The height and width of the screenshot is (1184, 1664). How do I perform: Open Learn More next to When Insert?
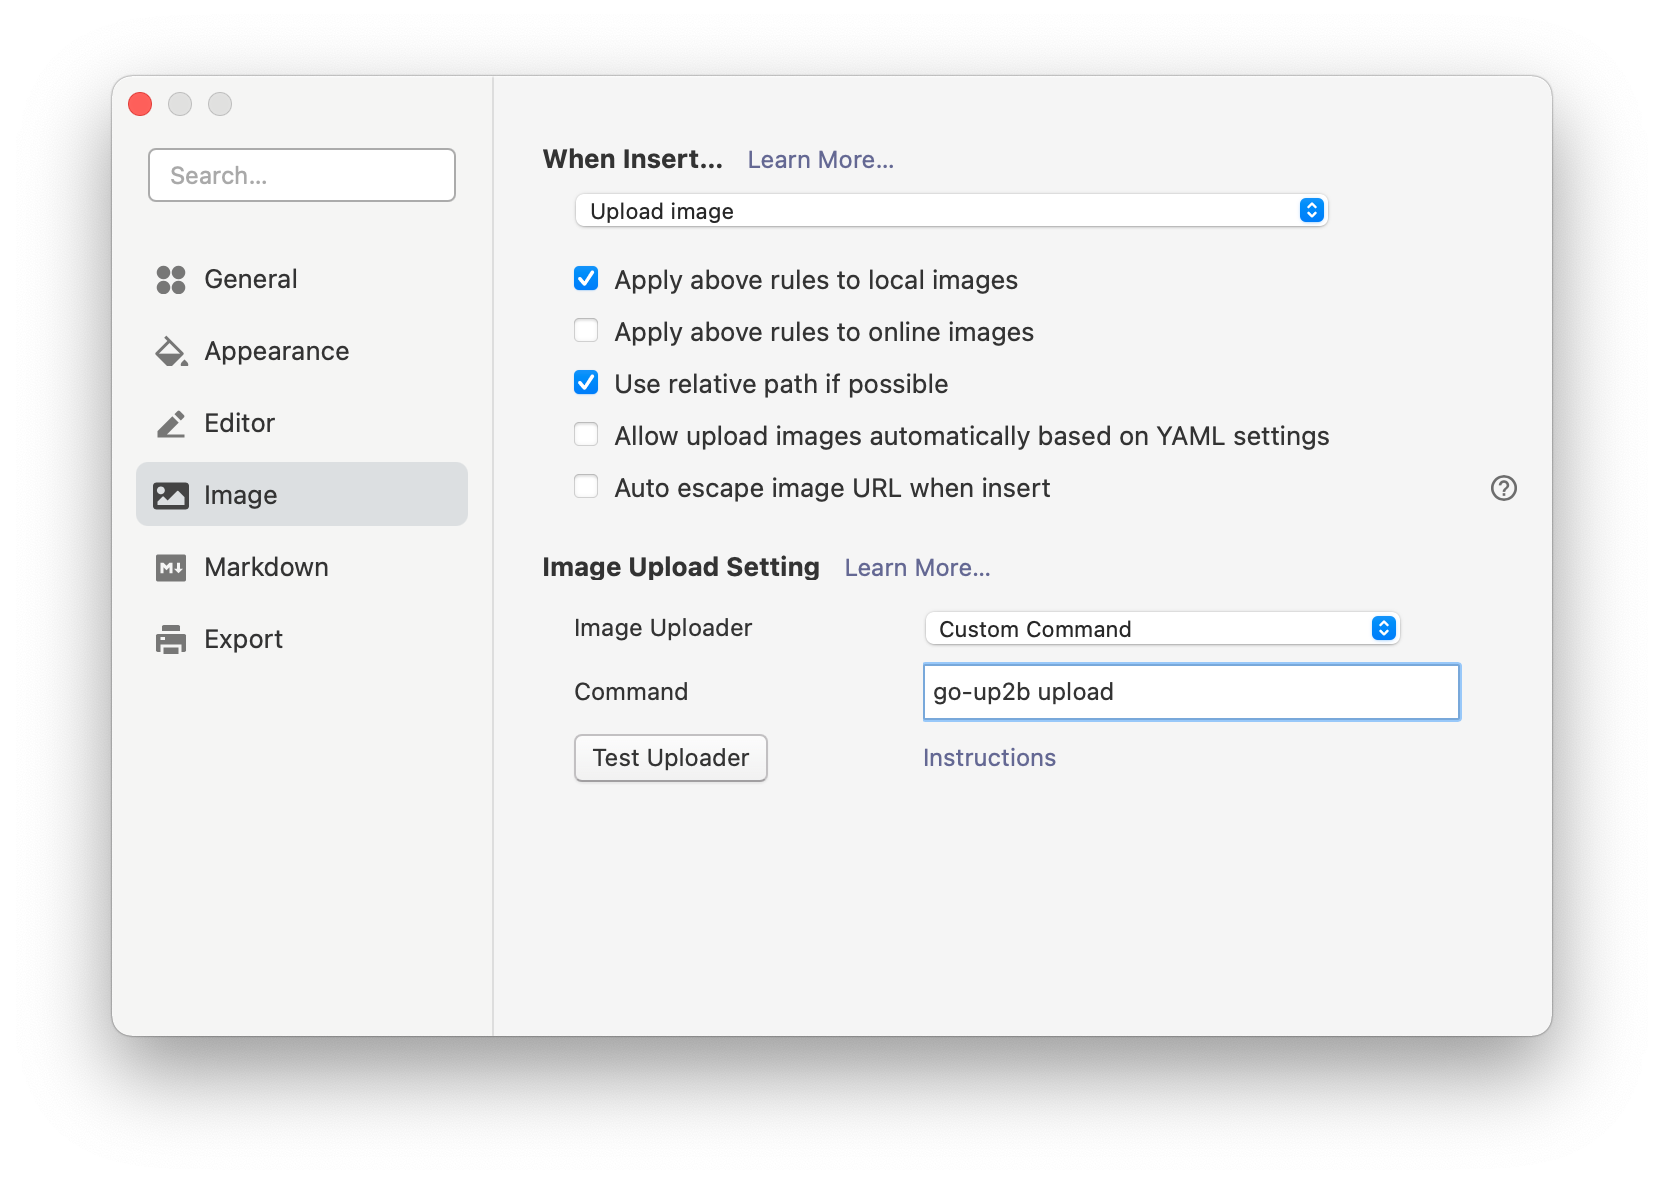[820, 160]
